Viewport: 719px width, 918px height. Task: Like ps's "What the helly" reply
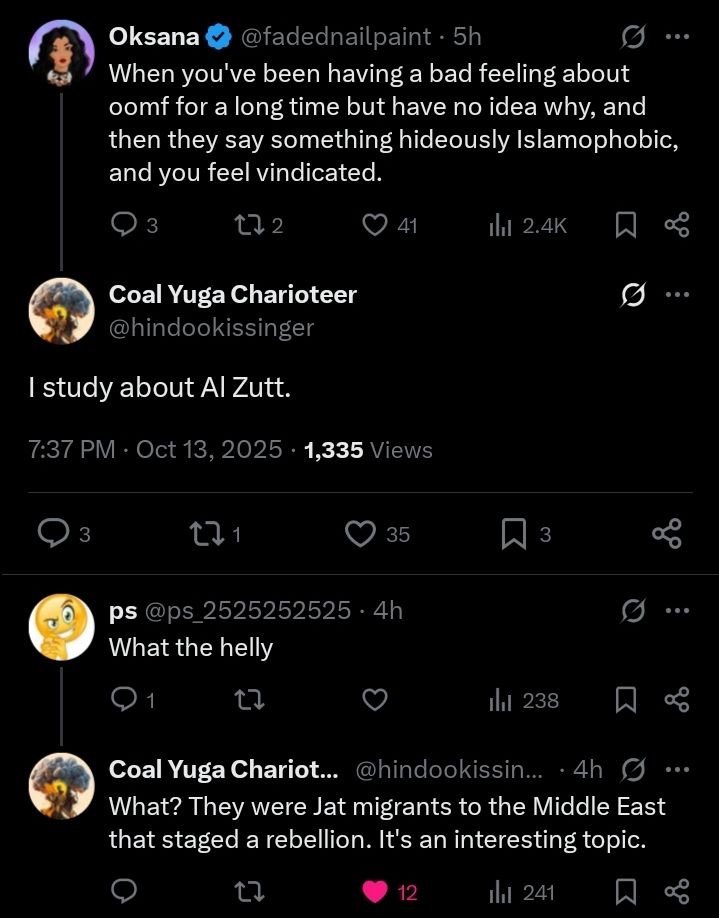[x=374, y=700]
